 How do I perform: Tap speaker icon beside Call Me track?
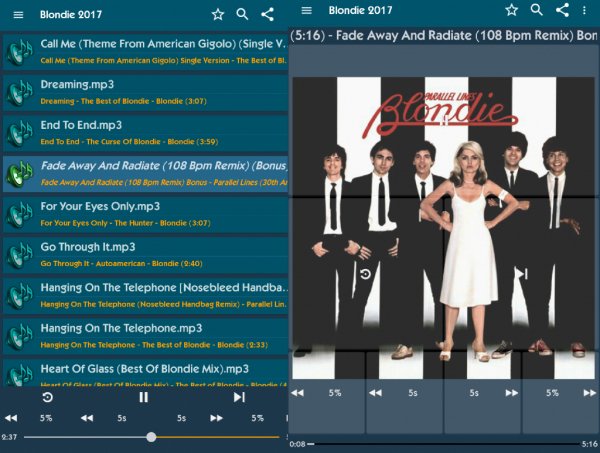[x=19, y=52]
